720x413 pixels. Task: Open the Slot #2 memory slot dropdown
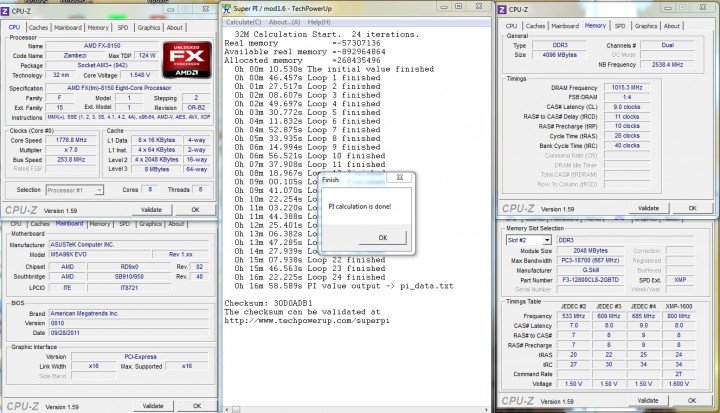click(x=529, y=240)
